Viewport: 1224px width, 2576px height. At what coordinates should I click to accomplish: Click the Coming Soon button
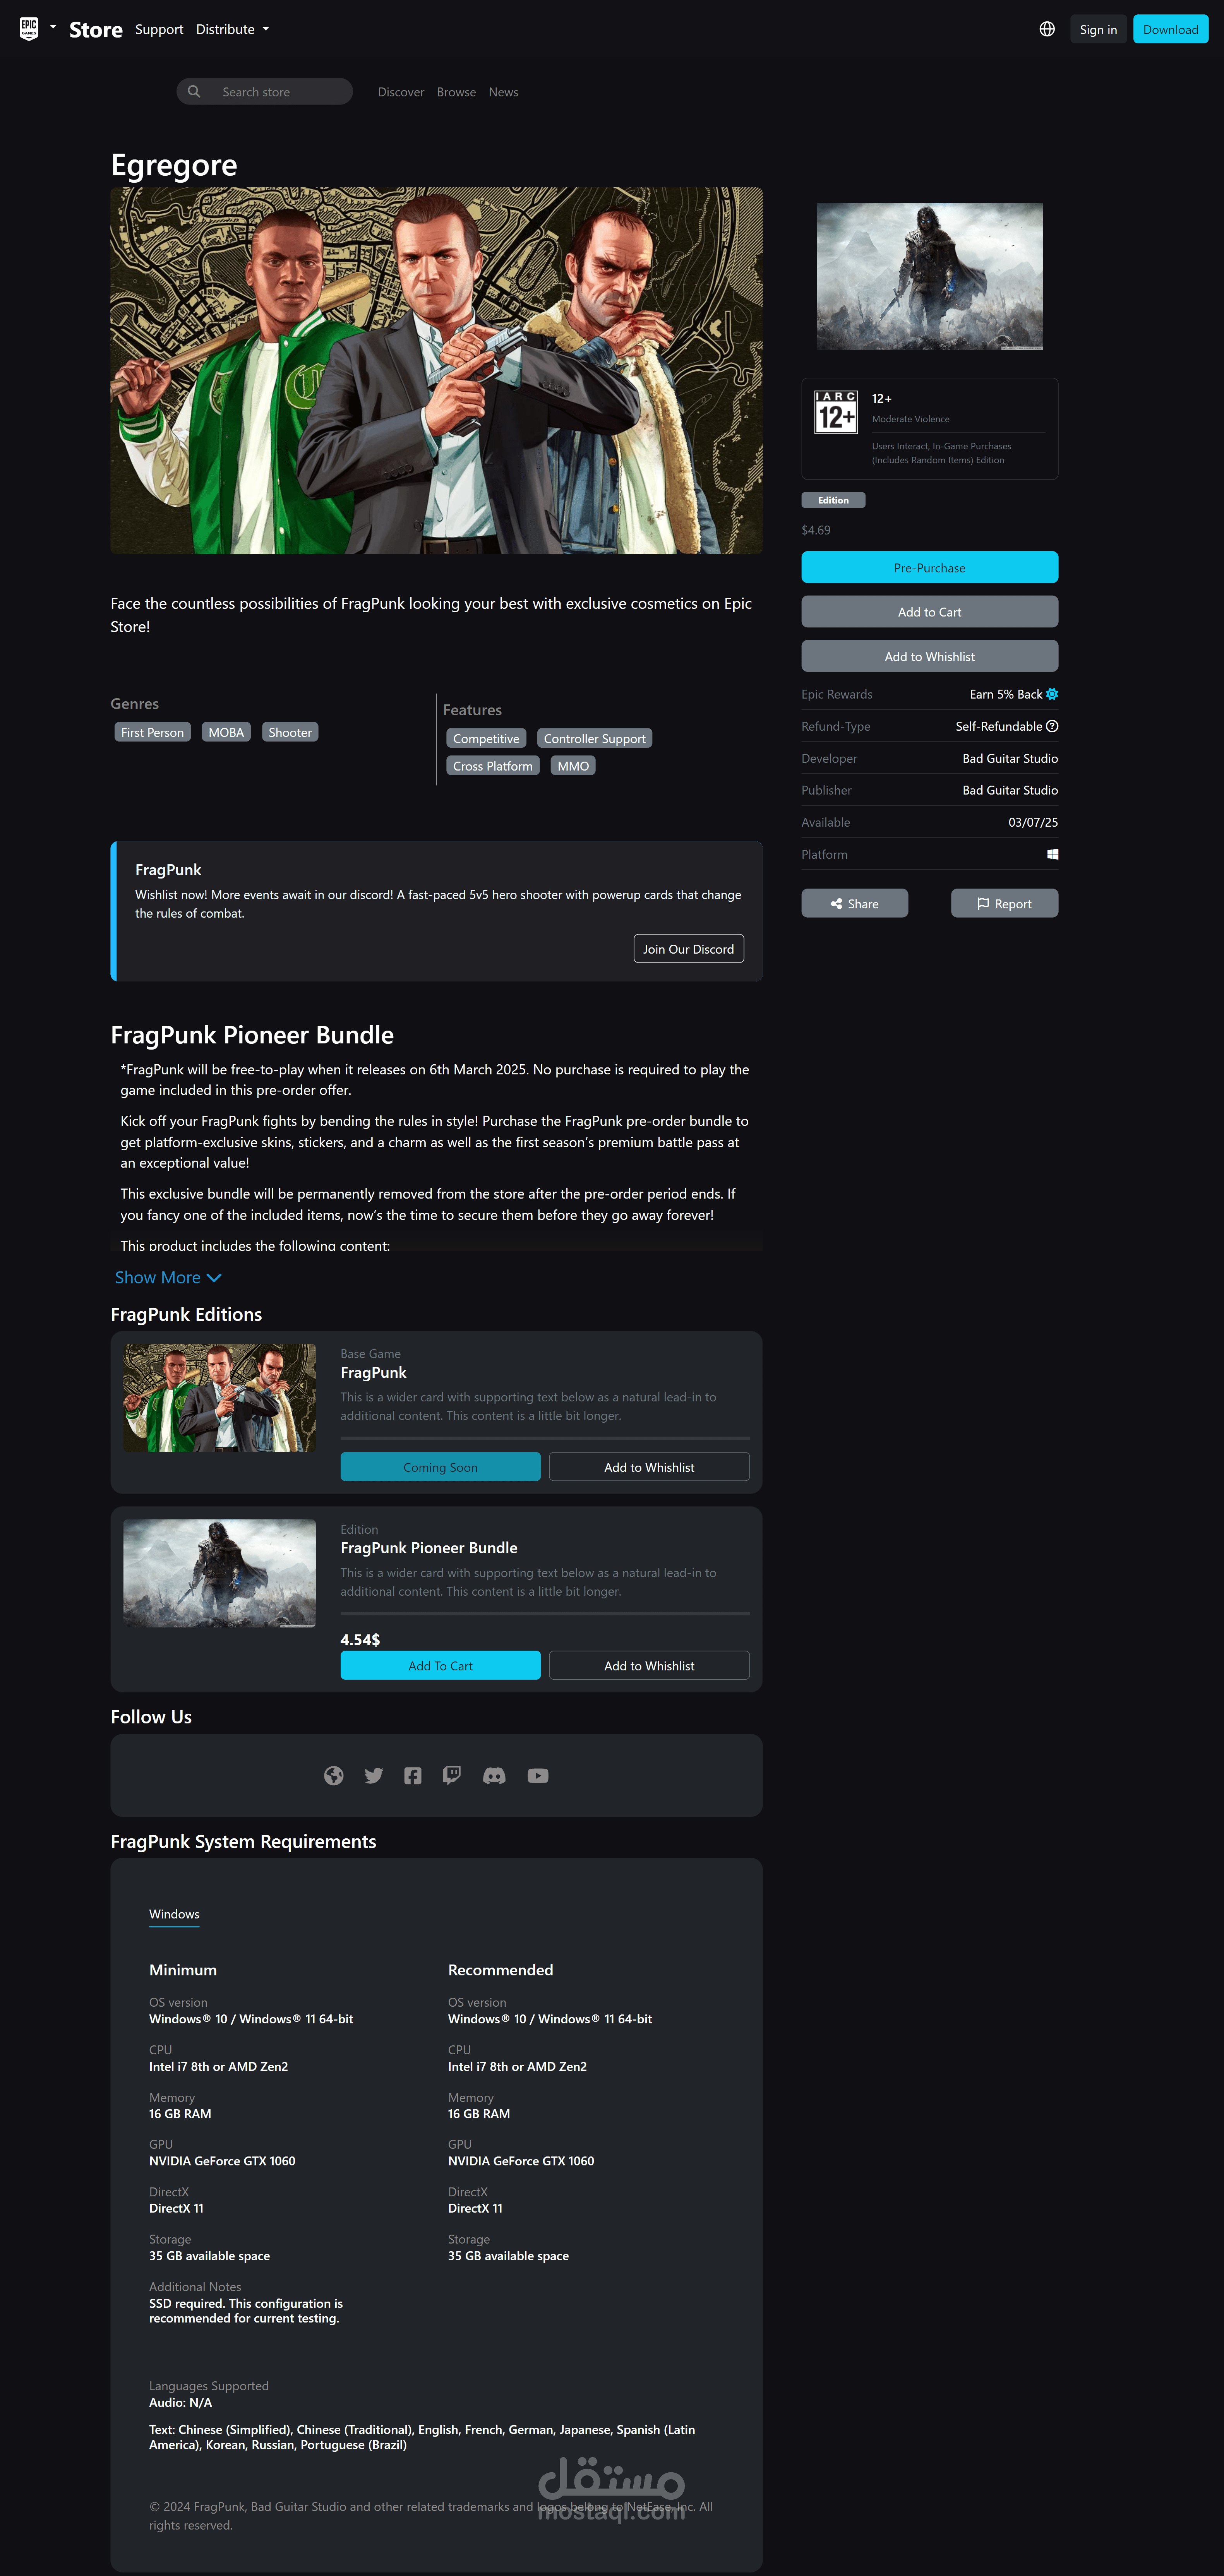[x=440, y=1467]
